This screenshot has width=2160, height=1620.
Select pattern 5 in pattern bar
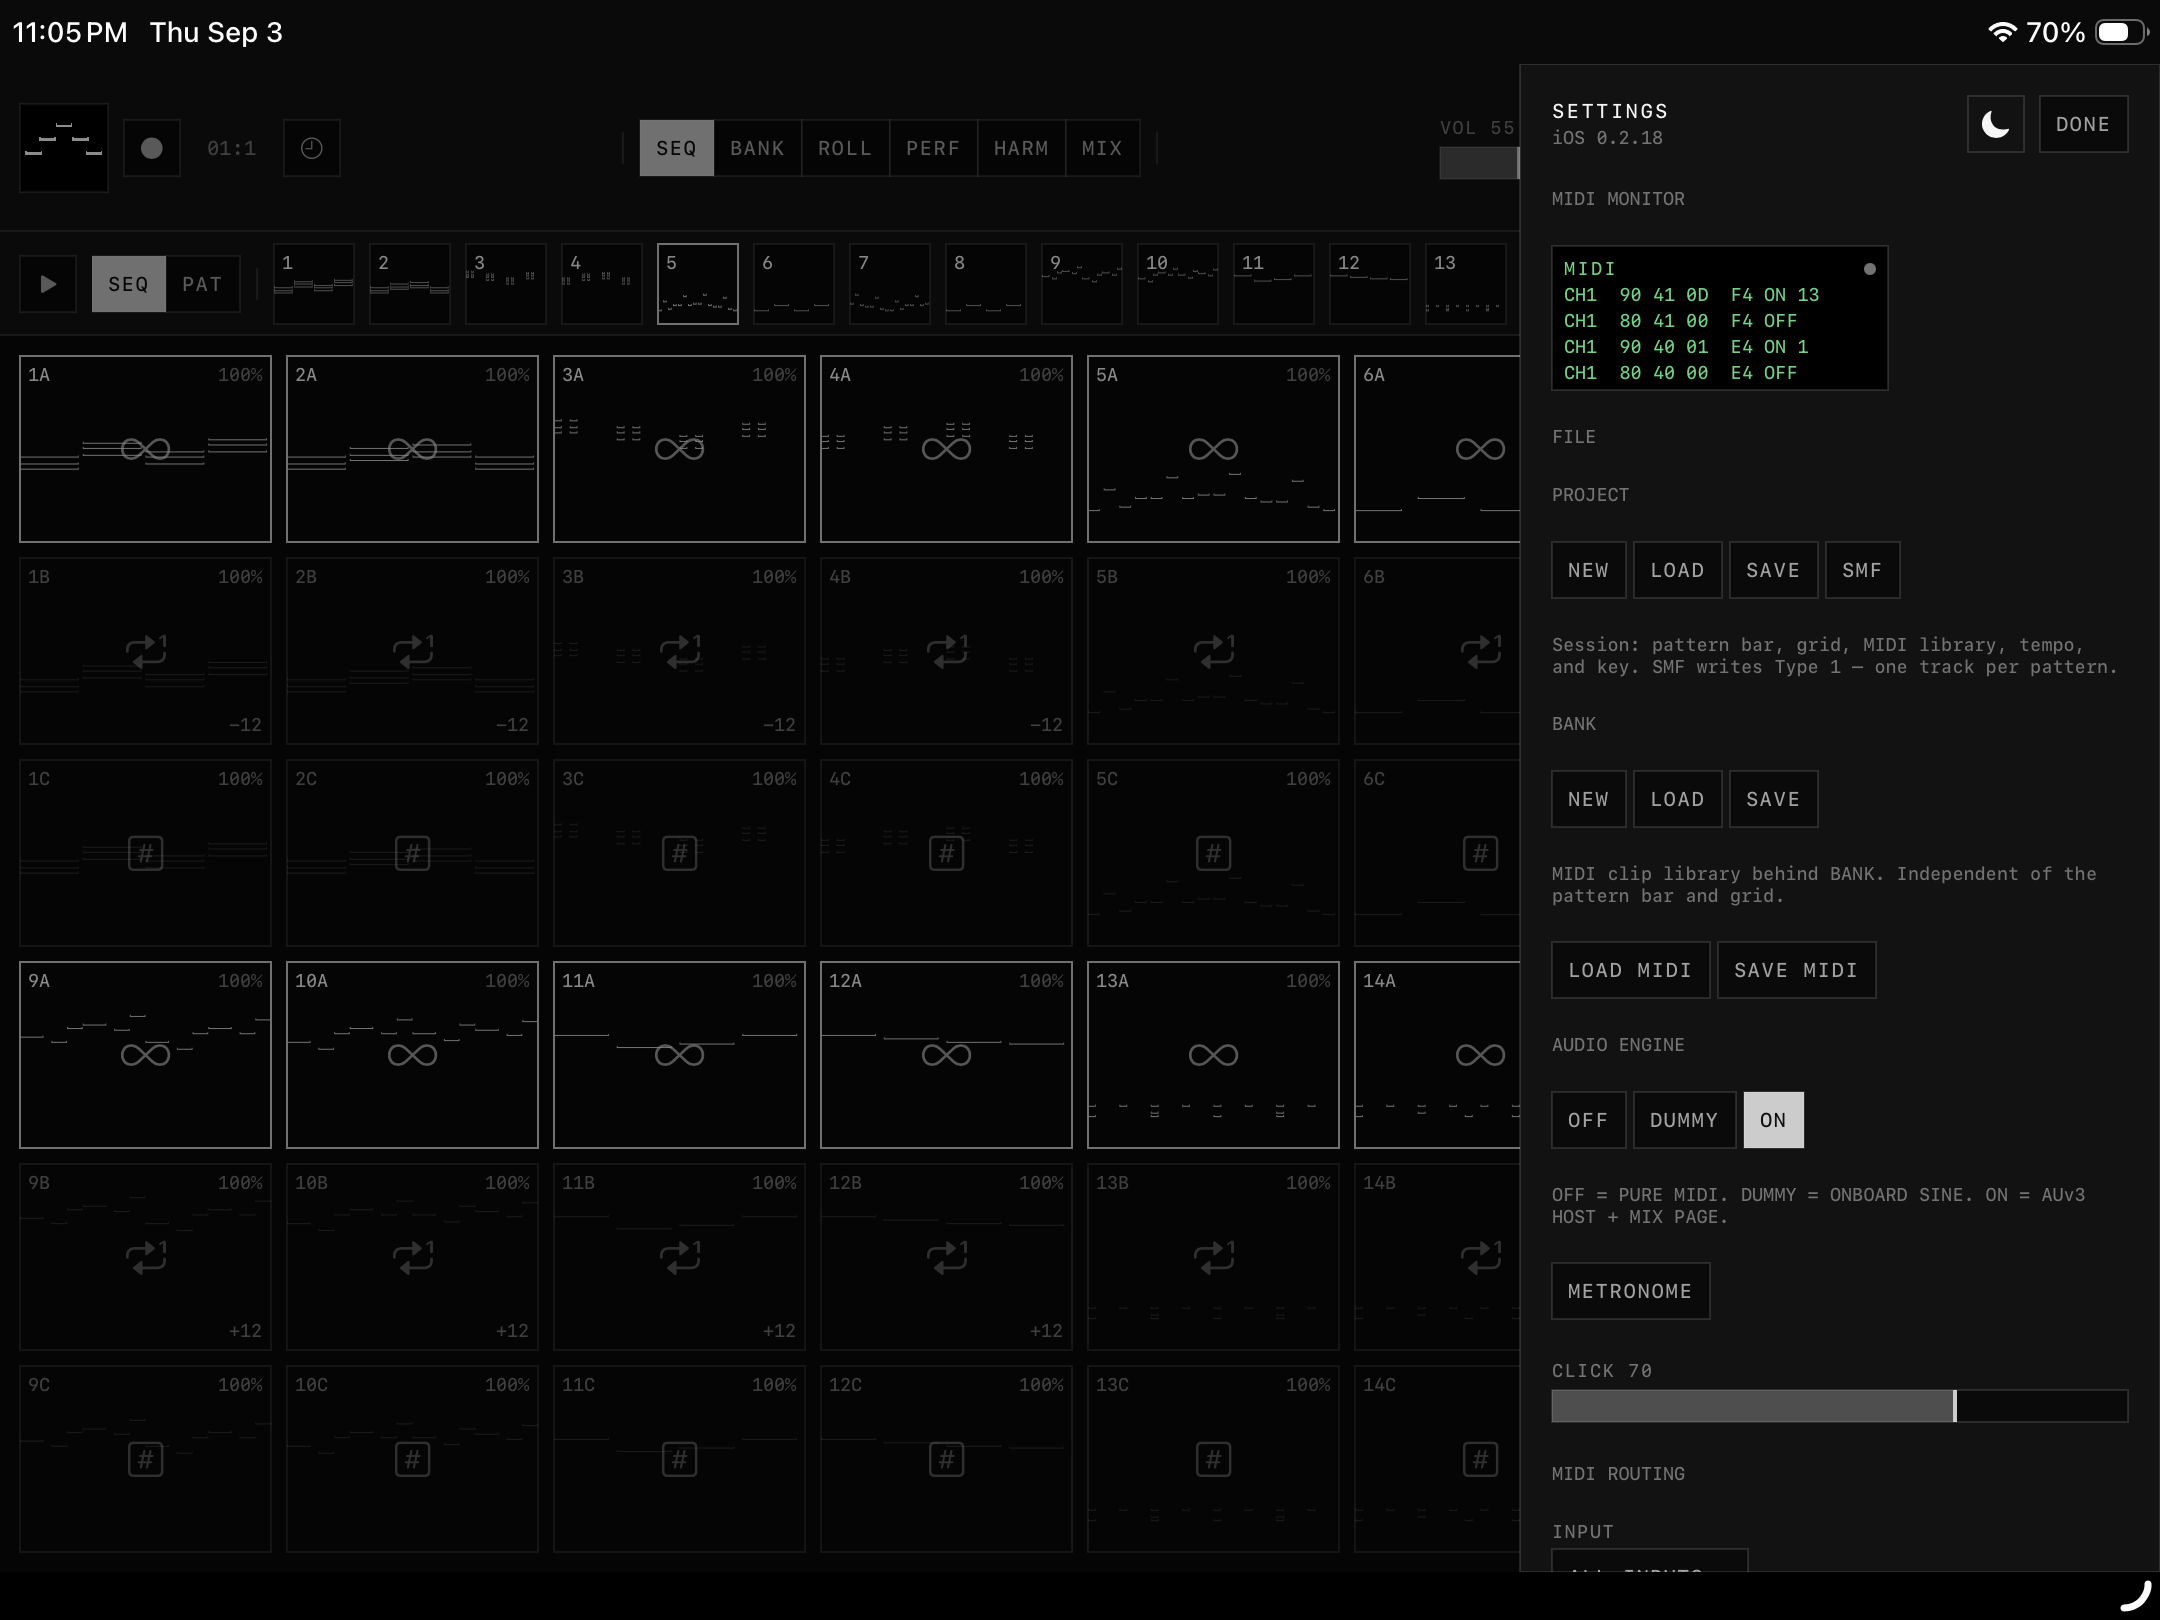(698, 284)
